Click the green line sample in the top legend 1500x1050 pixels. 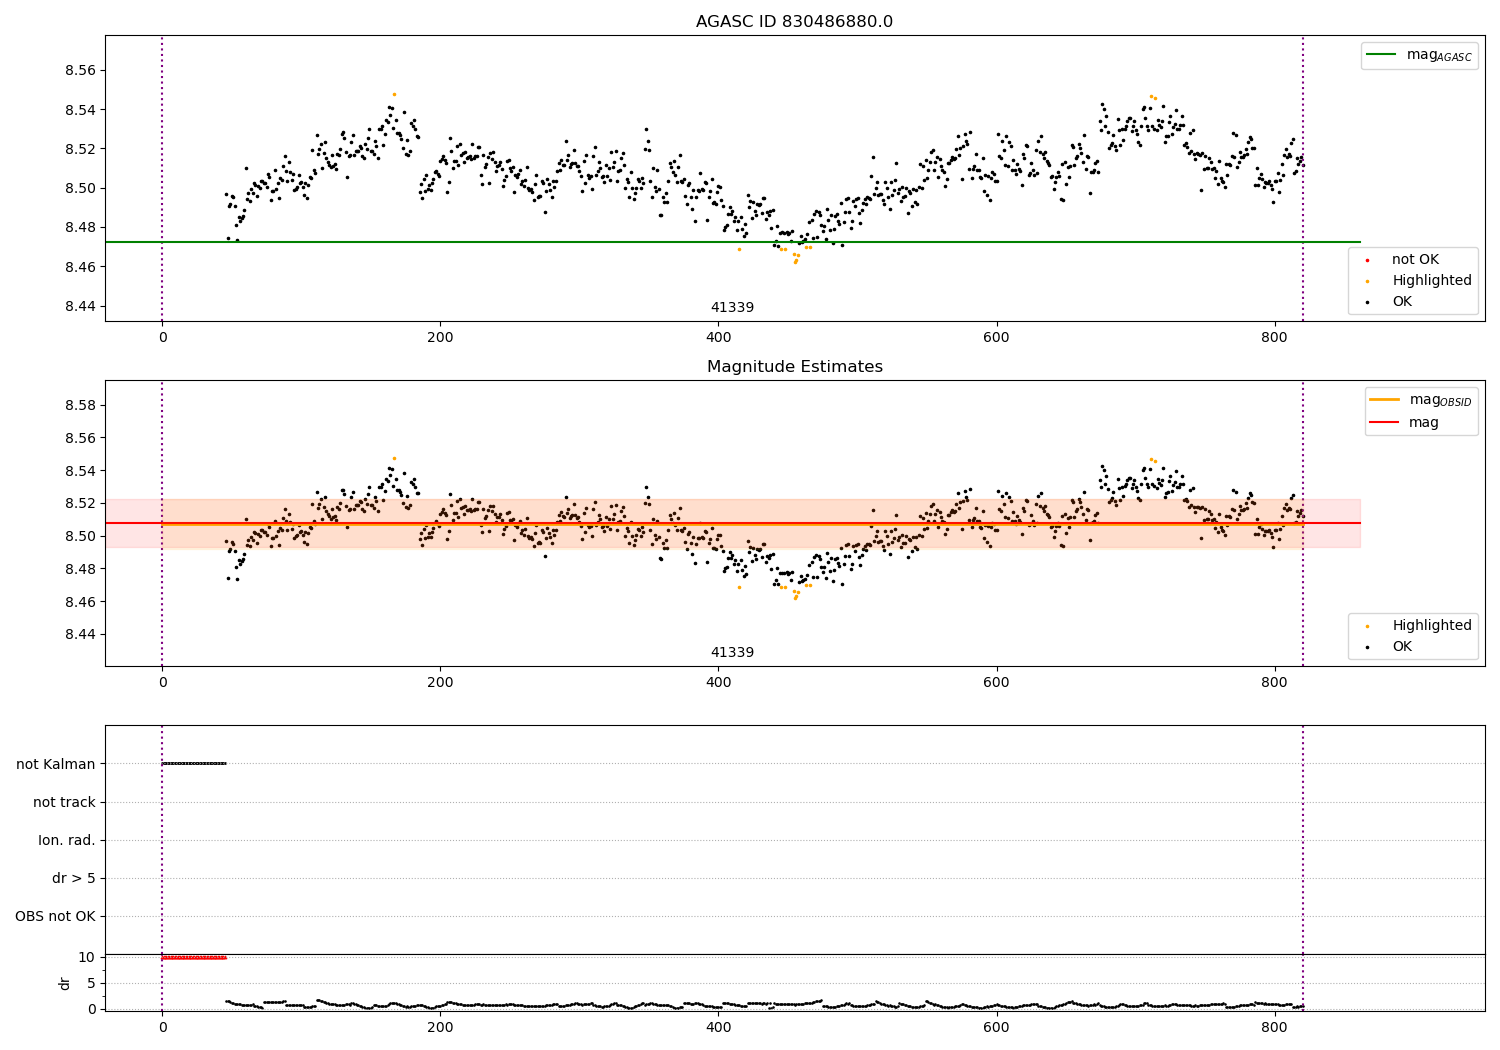pos(1382,55)
